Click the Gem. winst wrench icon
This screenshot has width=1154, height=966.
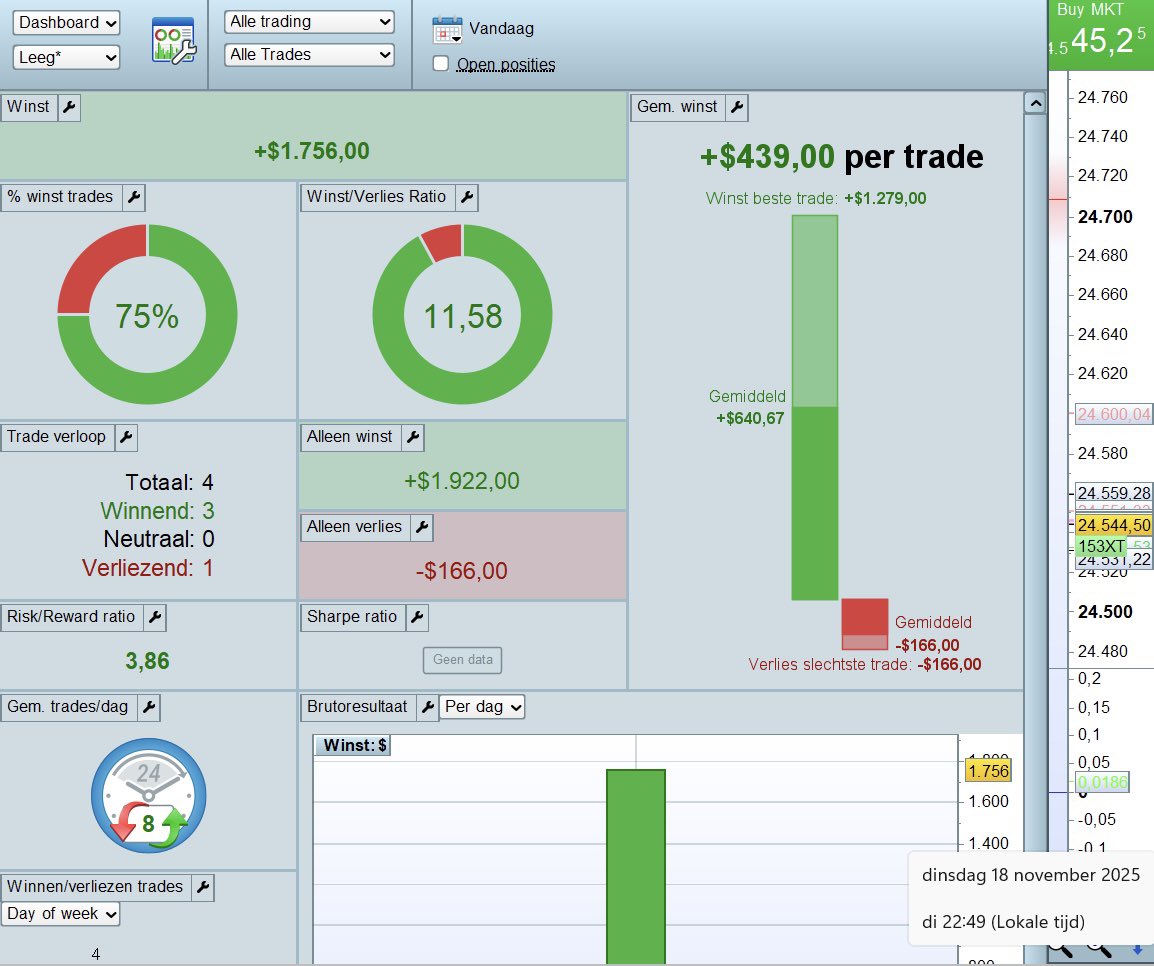(737, 107)
